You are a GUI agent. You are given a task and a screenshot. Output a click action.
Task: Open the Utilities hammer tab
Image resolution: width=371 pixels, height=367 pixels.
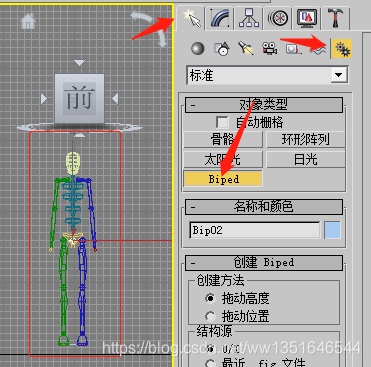point(335,18)
